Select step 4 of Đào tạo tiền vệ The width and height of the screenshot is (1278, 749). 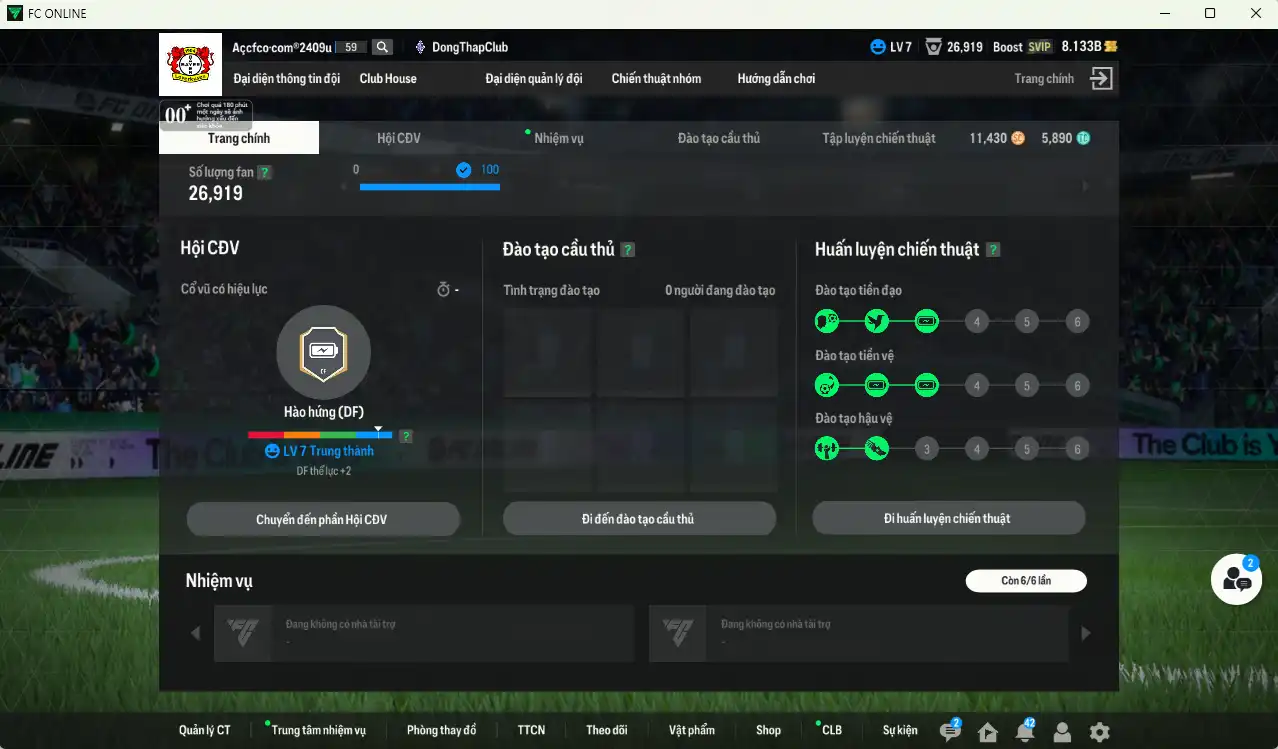976,385
